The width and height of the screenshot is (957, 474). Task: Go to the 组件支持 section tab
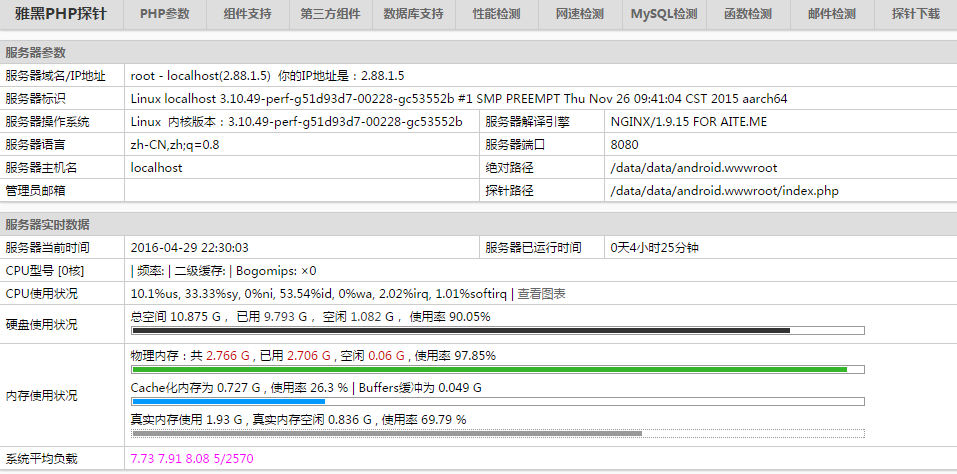click(247, 14)
